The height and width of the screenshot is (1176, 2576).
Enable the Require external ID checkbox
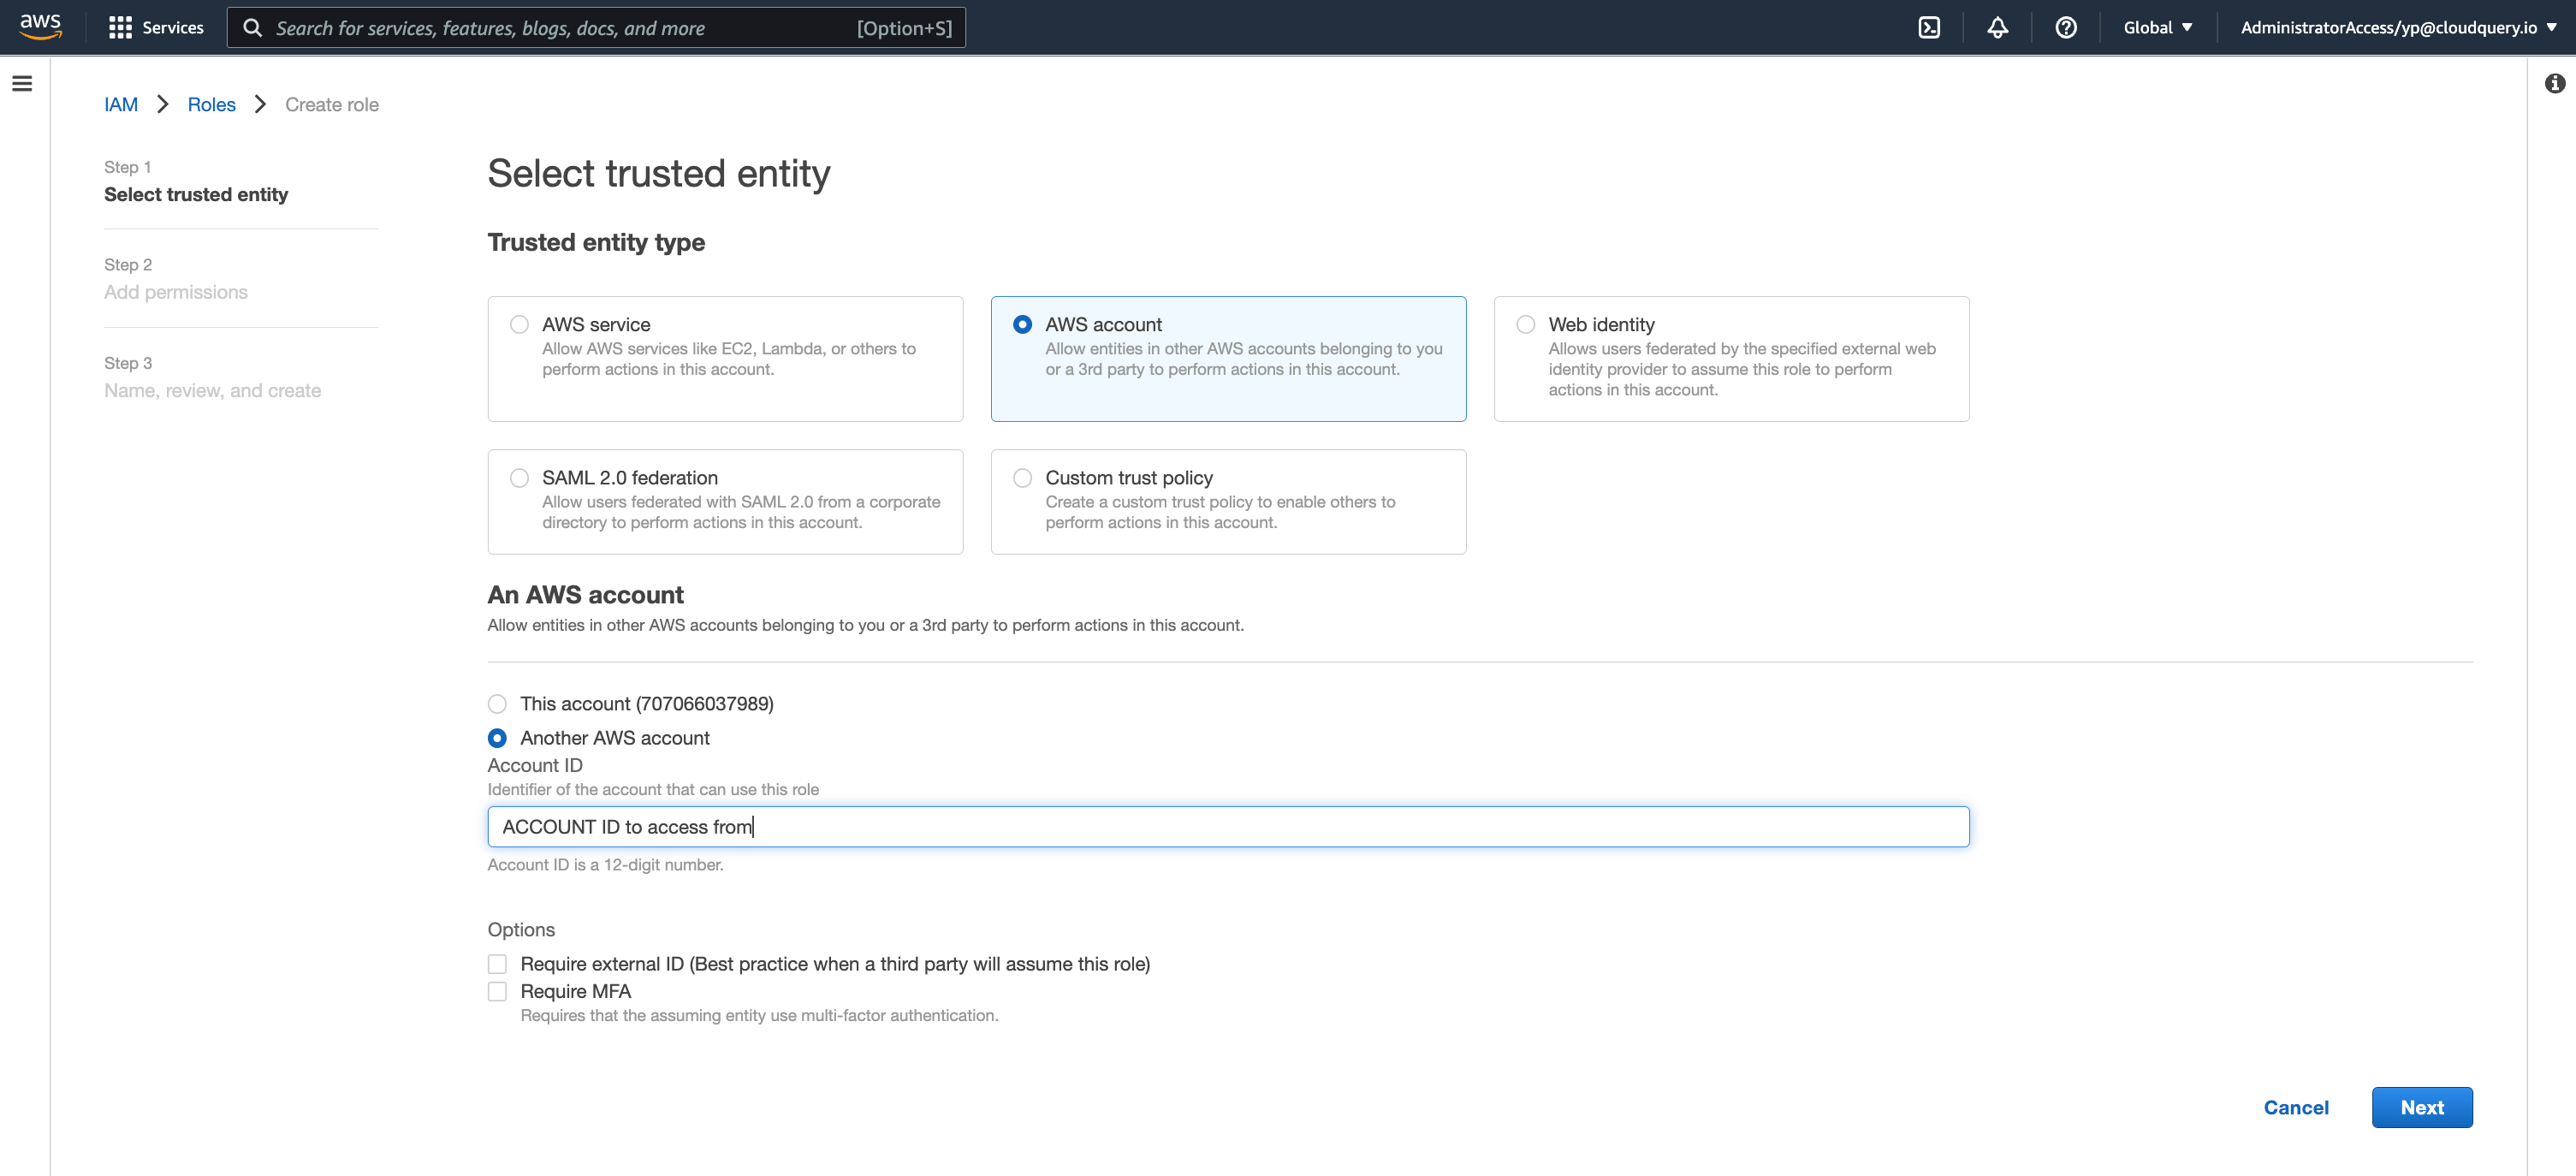(x=497, y=964)
